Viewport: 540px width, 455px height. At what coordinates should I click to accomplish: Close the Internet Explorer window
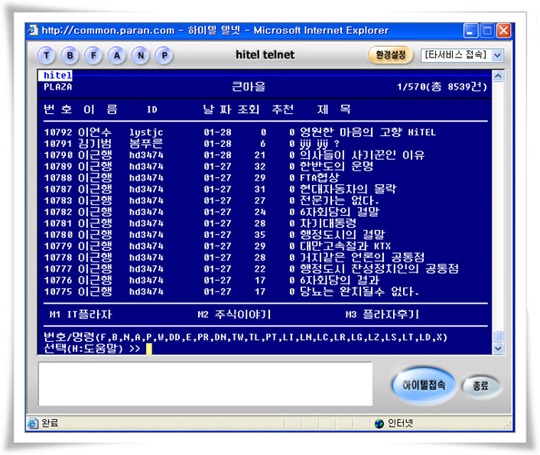[x=503, y=31]
